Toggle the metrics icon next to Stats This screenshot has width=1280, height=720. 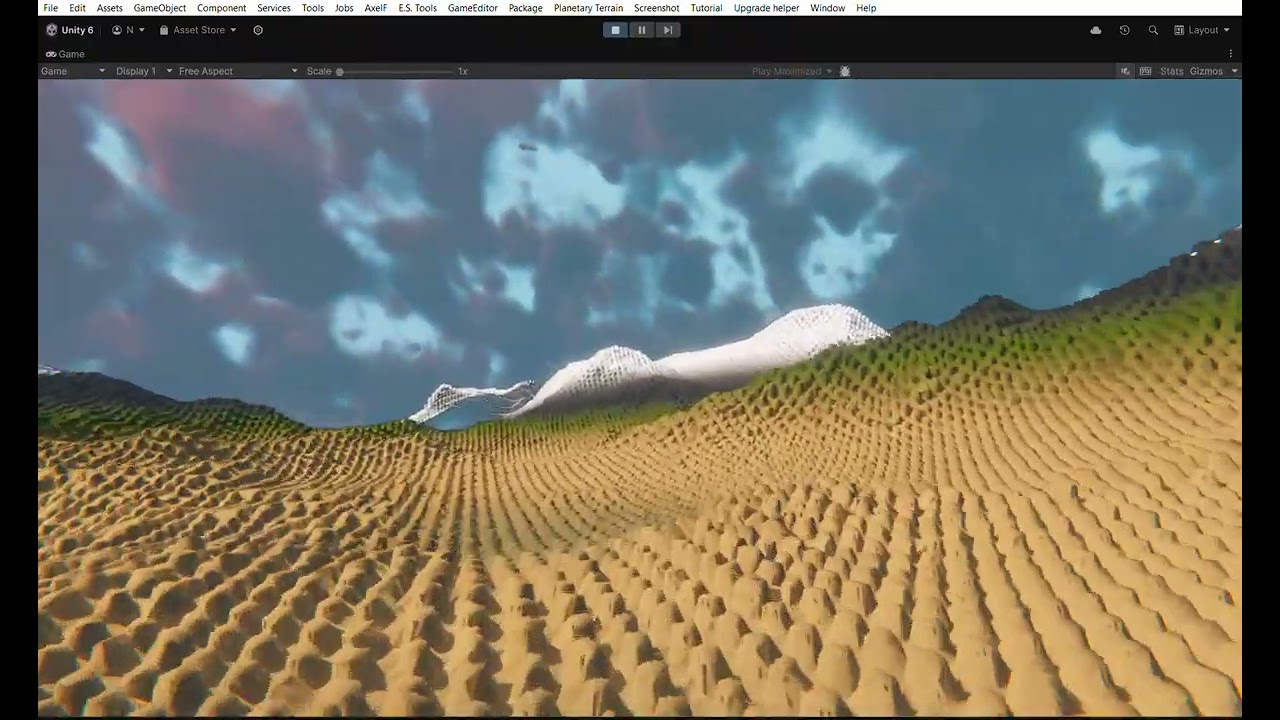(x=1146, y=71)
